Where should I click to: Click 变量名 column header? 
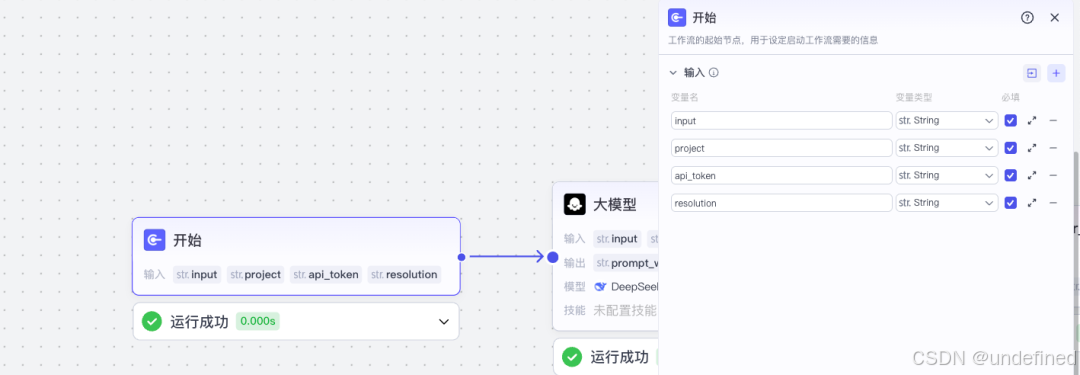pyautogui.click(x=685, y=97)
